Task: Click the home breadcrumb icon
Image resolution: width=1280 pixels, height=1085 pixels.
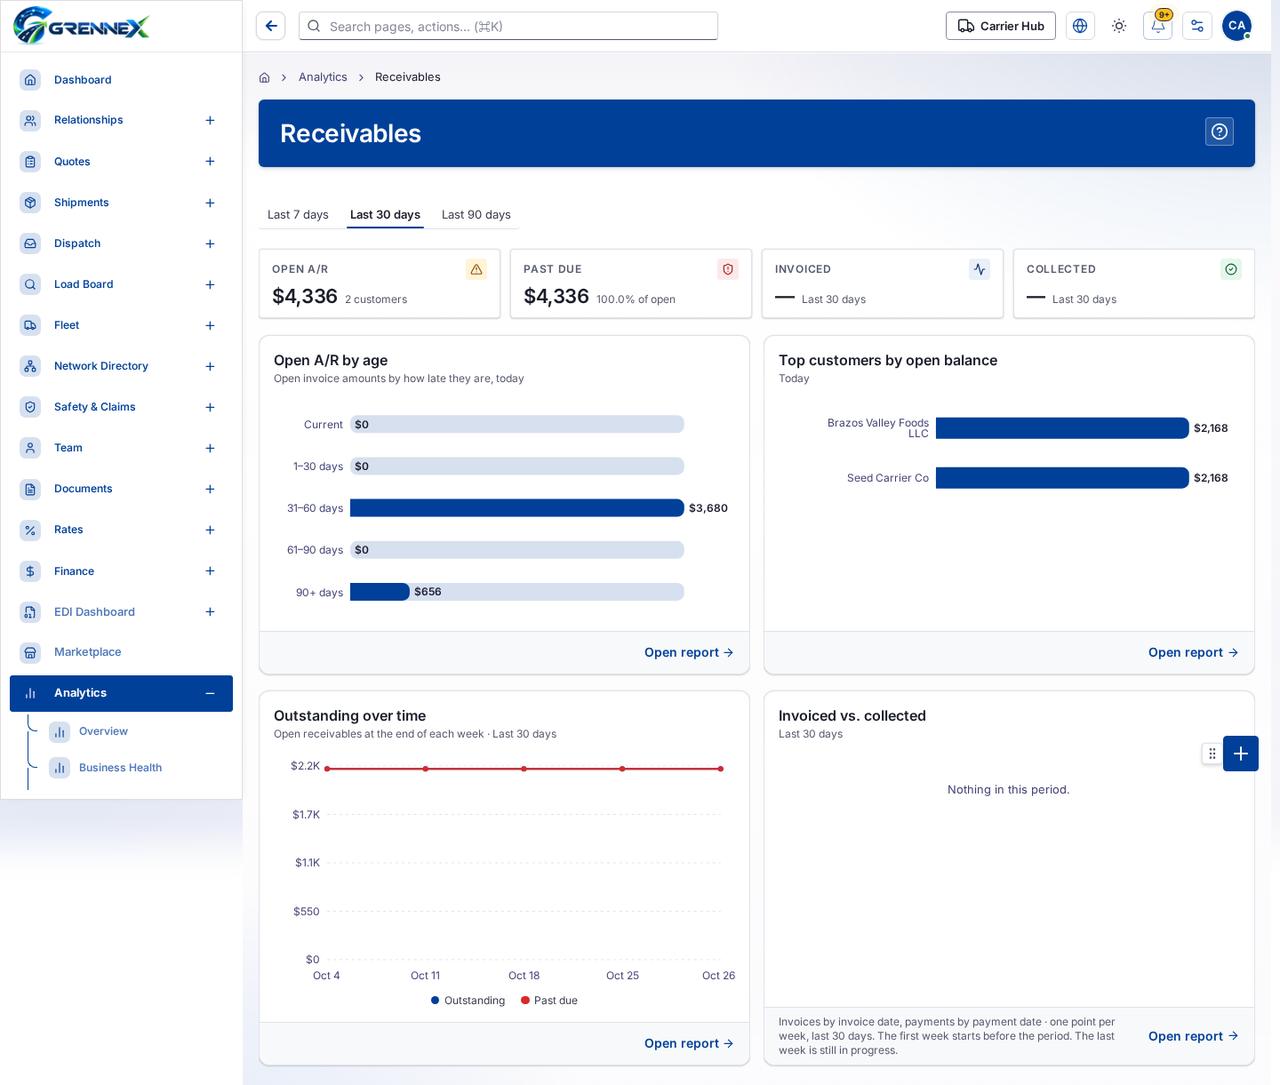Action: (264, 77)
